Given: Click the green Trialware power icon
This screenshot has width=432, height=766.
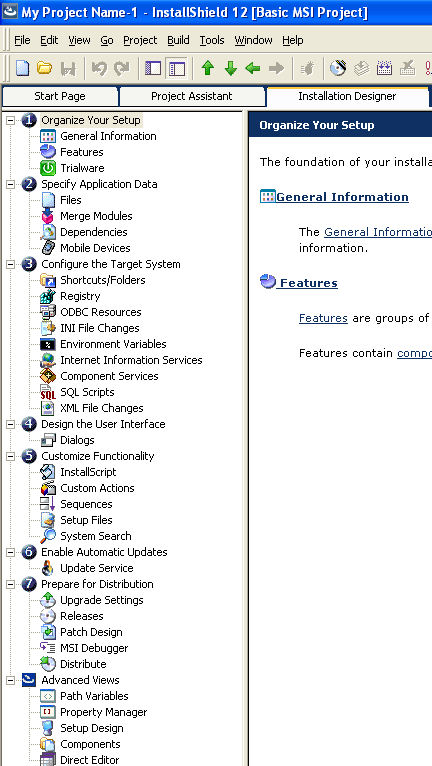Looking at the screenshot, I should (x=48, y=168).
